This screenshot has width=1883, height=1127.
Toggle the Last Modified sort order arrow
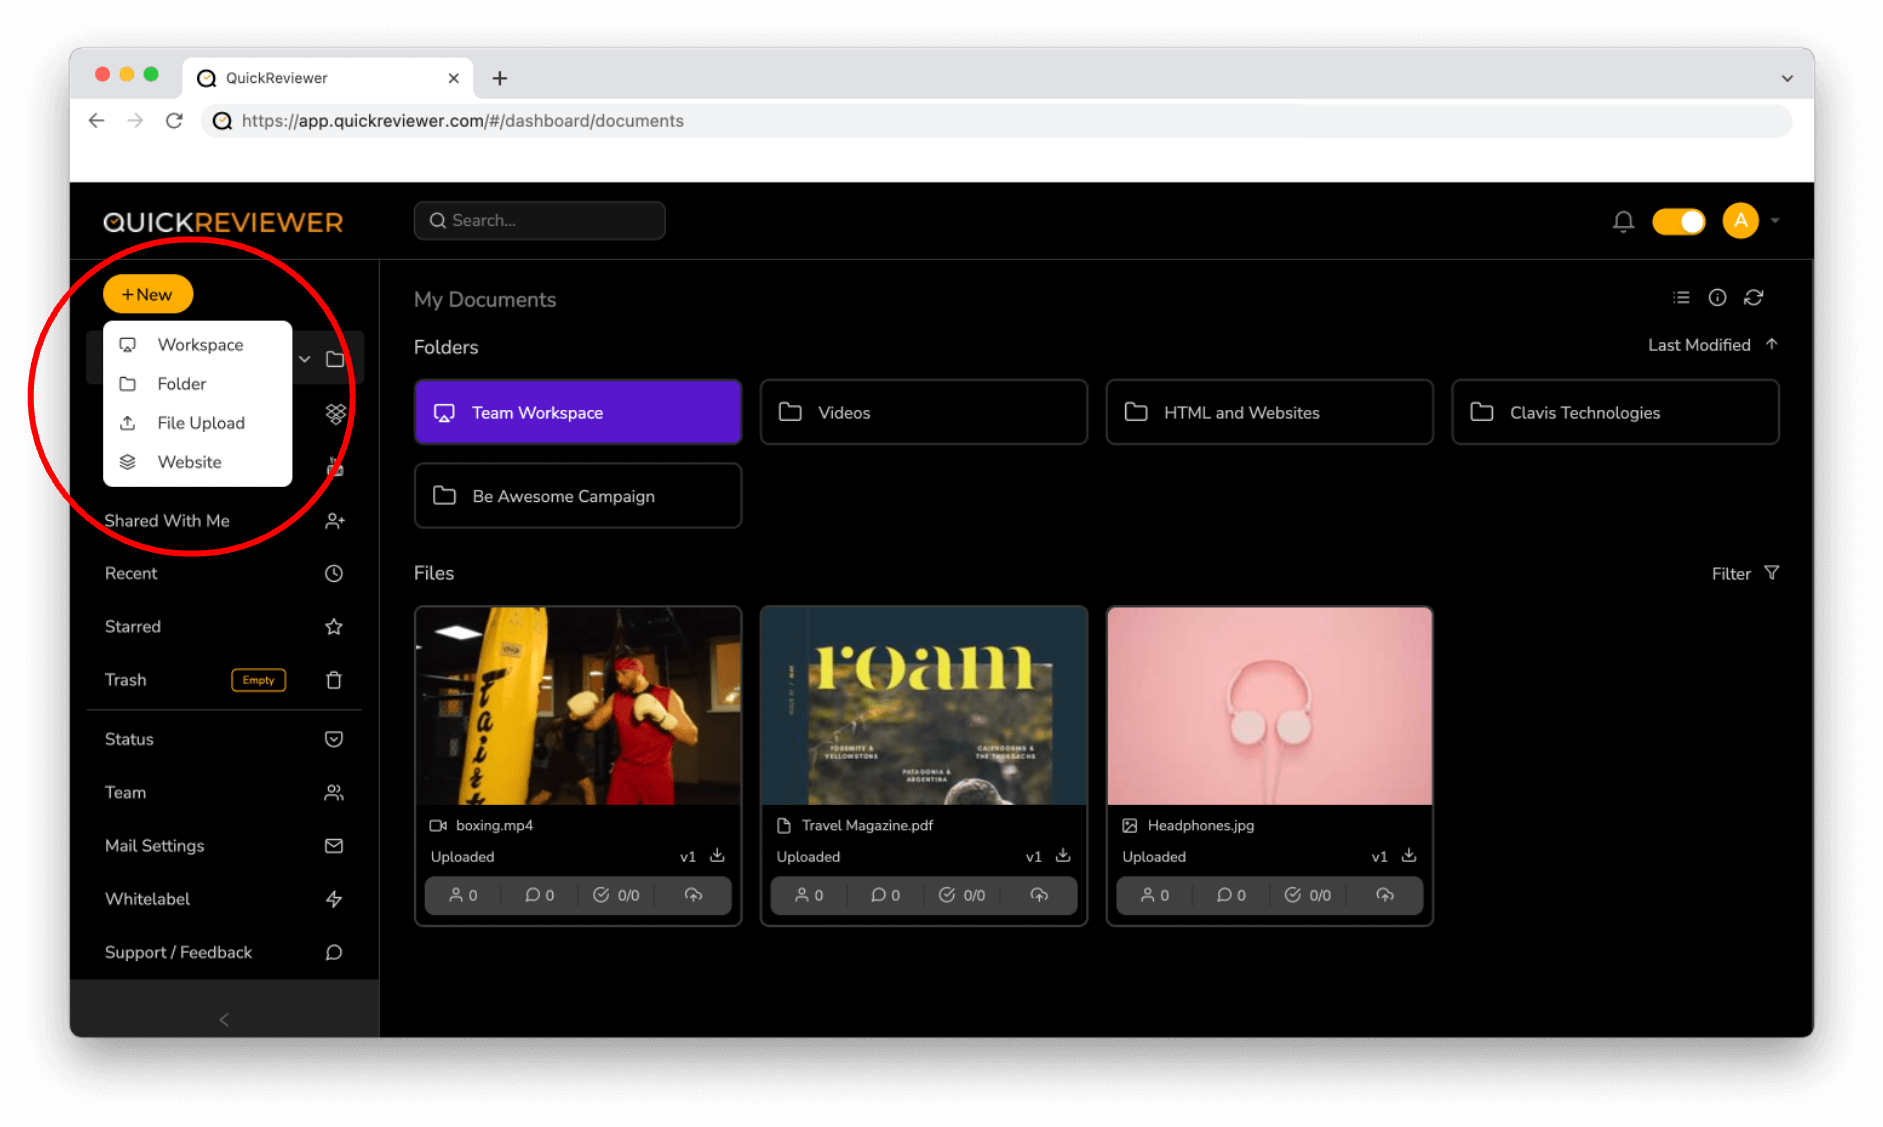1772,344
